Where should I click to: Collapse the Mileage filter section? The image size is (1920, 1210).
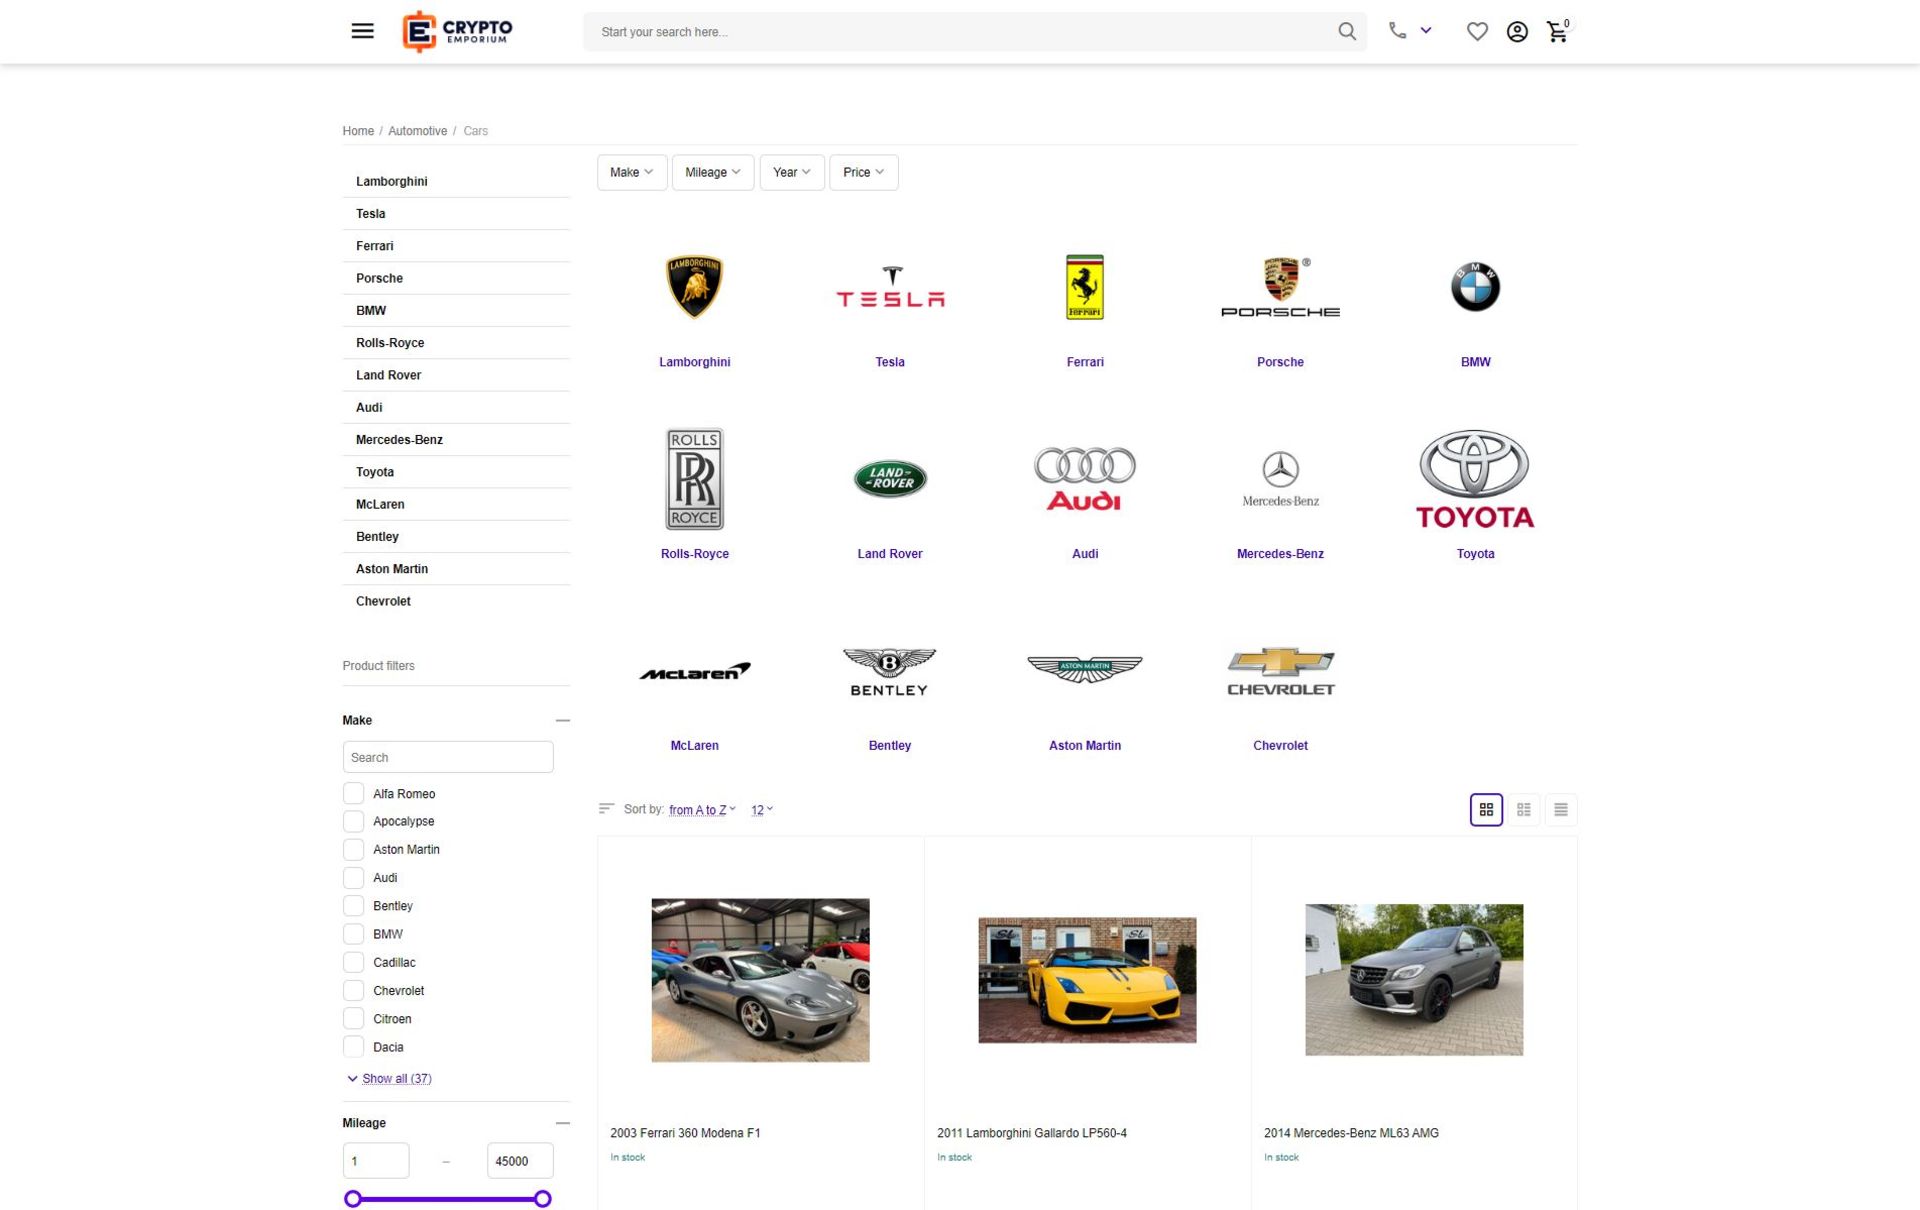click(562, 1123)
